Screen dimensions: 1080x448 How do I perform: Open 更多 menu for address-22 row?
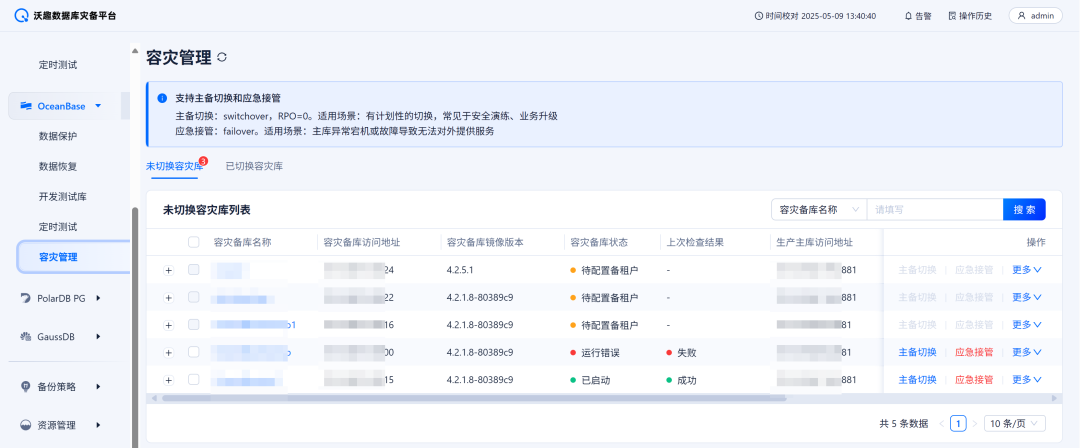click(1026, 297)
